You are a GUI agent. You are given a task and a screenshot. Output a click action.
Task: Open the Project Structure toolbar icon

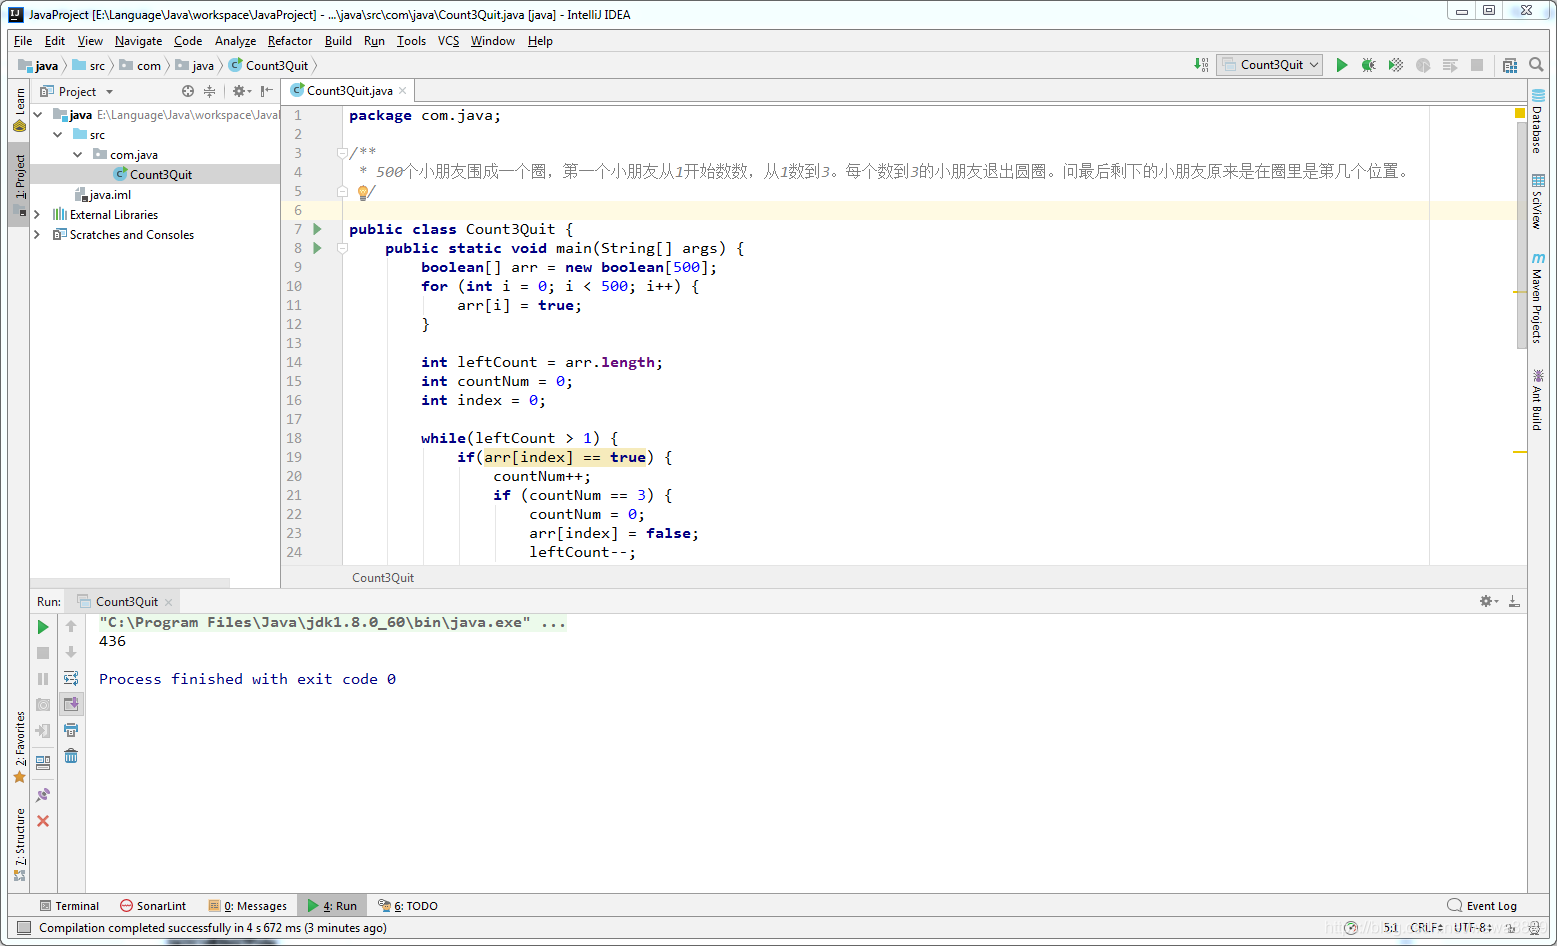[x=1510, y=64]
